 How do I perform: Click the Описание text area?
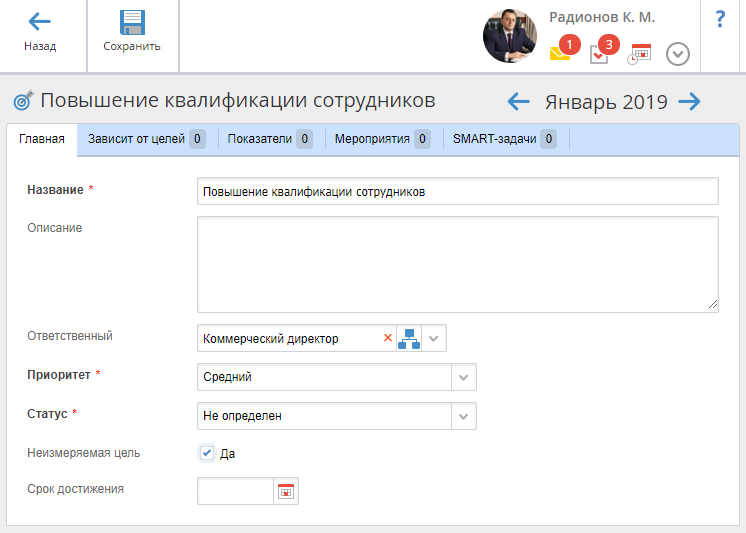pyautogui.click(x=457, y=264)
